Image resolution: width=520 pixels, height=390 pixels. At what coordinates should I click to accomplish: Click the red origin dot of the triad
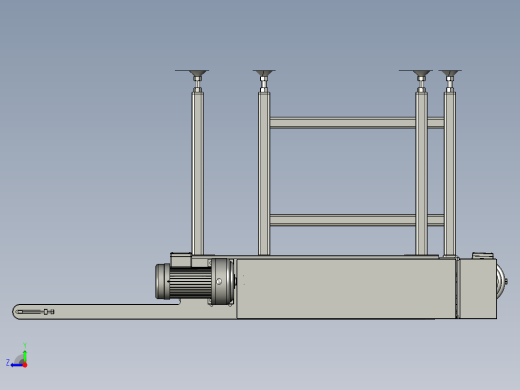click(x=25, y=365)
